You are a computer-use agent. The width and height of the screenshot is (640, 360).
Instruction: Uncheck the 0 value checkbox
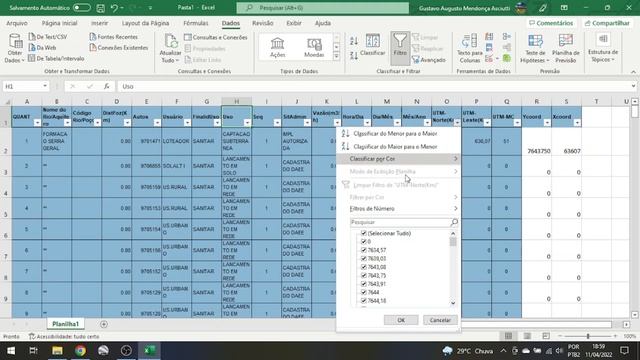[x=364, y=242]
